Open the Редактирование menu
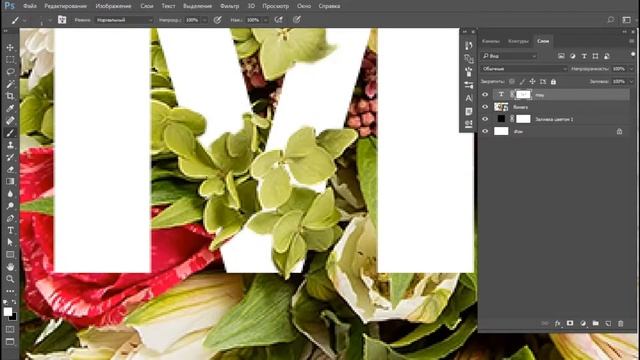This screenshot has width=640, height=360. point(65,6)
